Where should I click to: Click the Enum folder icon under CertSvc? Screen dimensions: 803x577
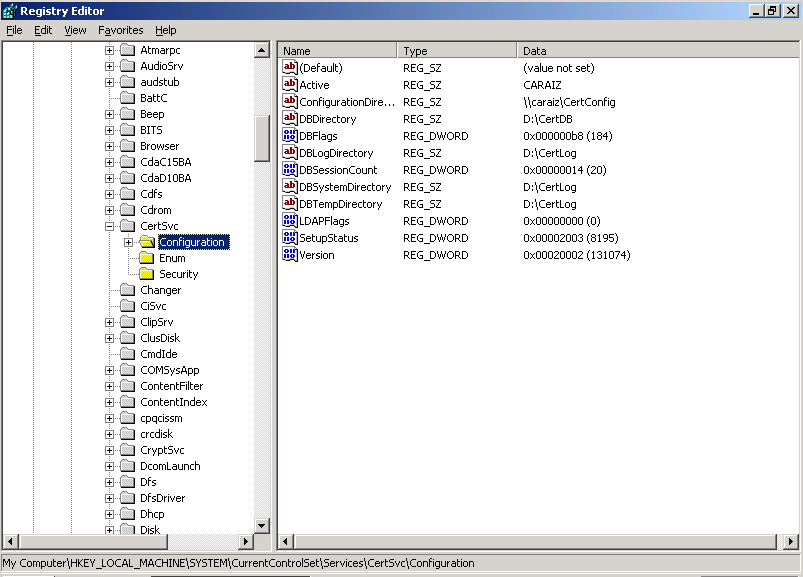(146, 258)
